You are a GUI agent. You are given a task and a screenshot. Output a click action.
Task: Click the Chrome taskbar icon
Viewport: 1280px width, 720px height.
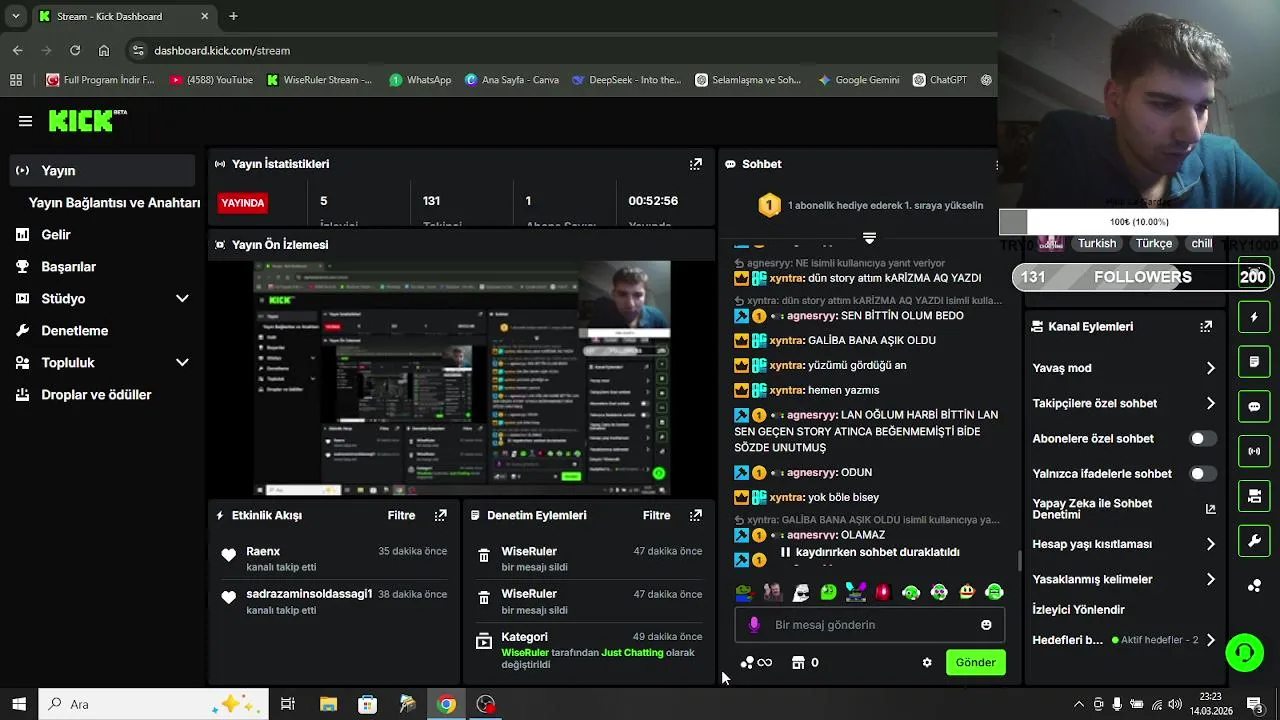(447, 704)
